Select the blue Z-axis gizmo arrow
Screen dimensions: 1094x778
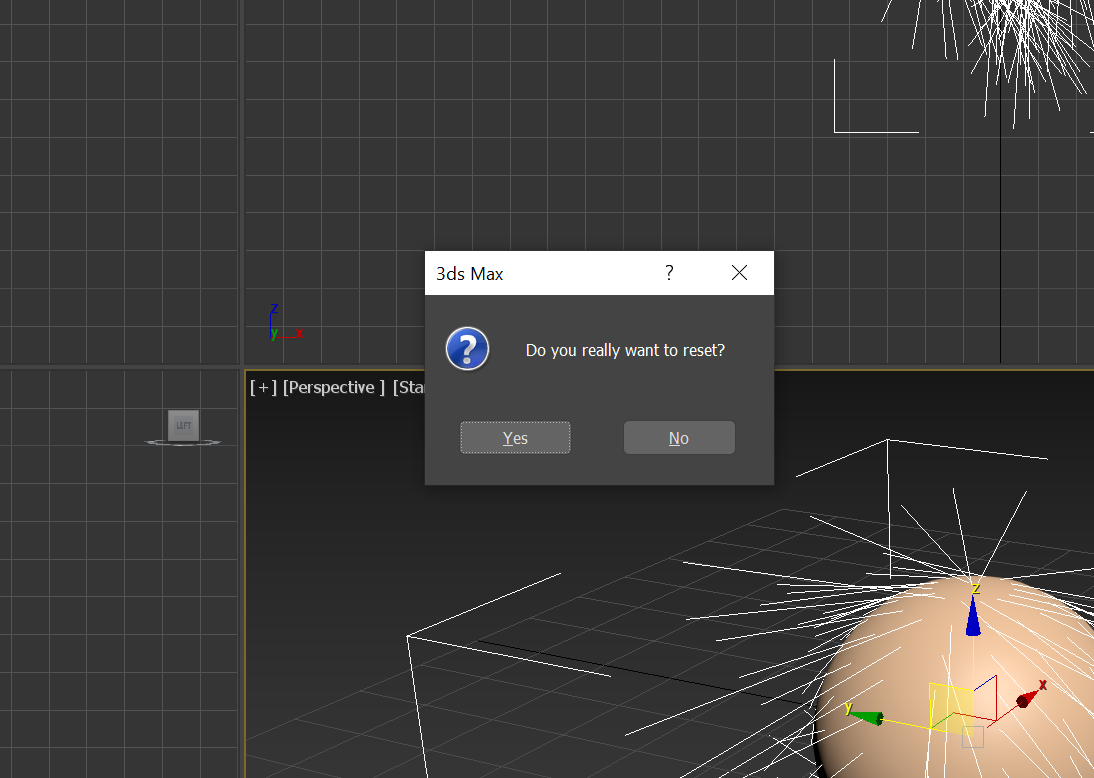pos(973,619)
